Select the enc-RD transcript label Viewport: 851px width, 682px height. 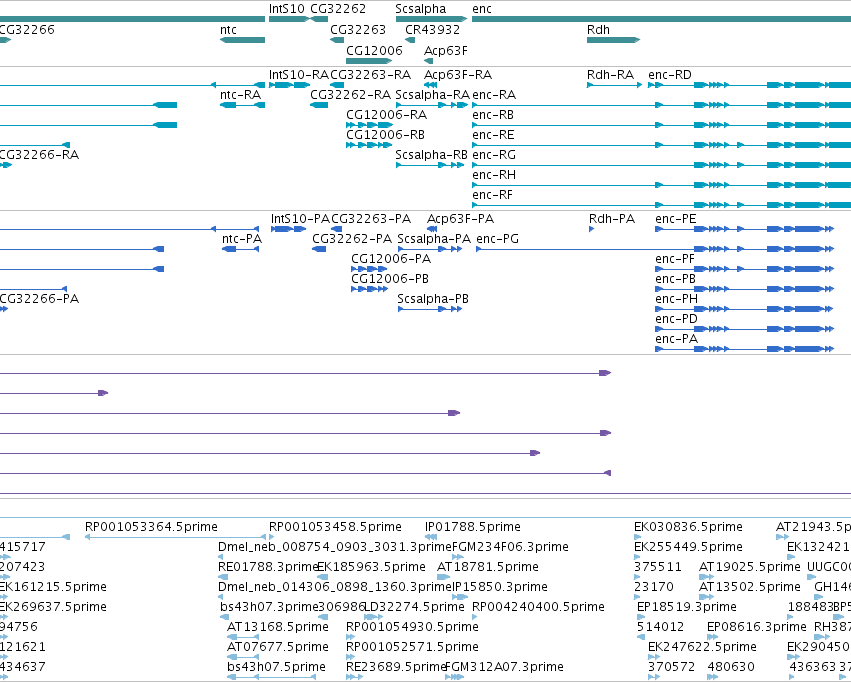[x=670, y=74]
